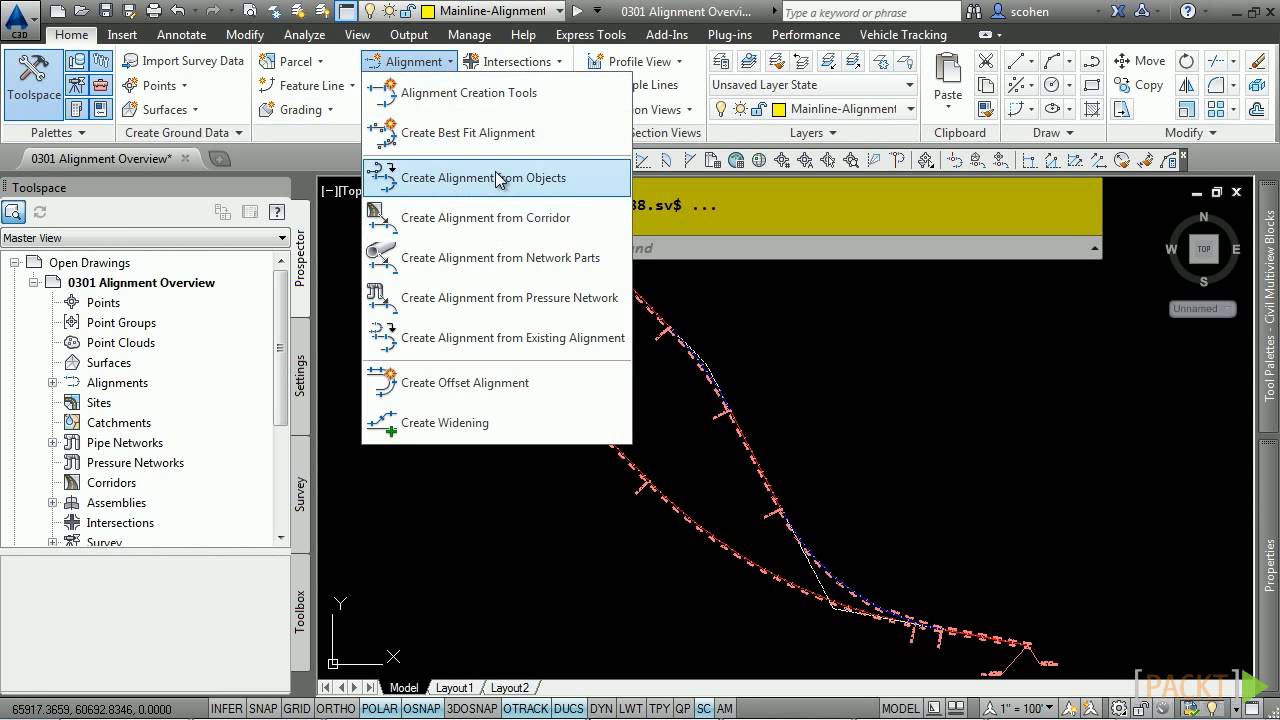Select the Move tool

click(x=1139, y=61)
